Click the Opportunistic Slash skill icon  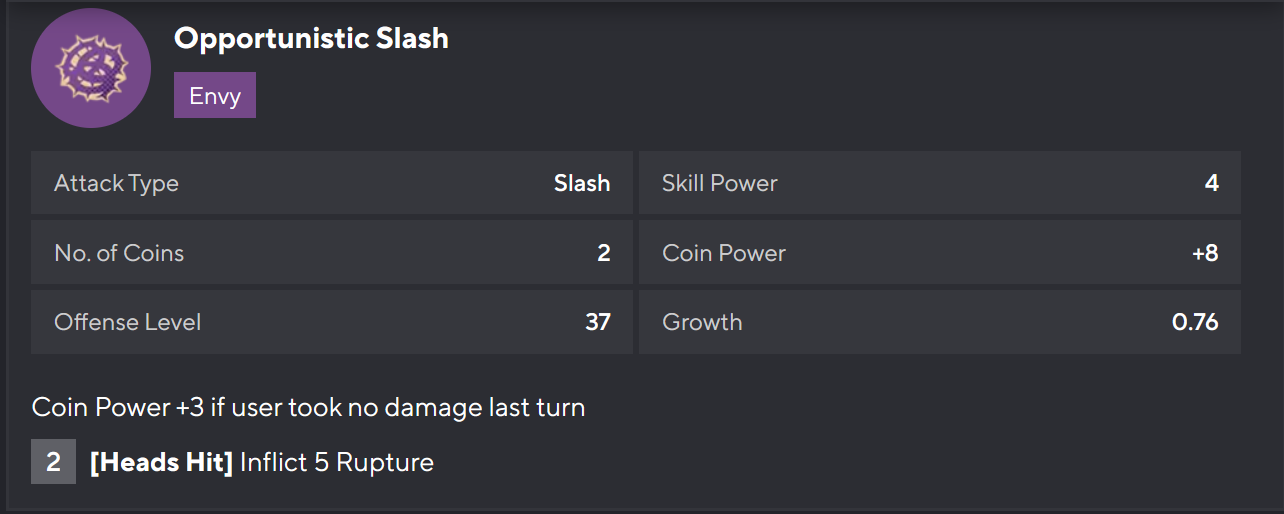(91, 68)
